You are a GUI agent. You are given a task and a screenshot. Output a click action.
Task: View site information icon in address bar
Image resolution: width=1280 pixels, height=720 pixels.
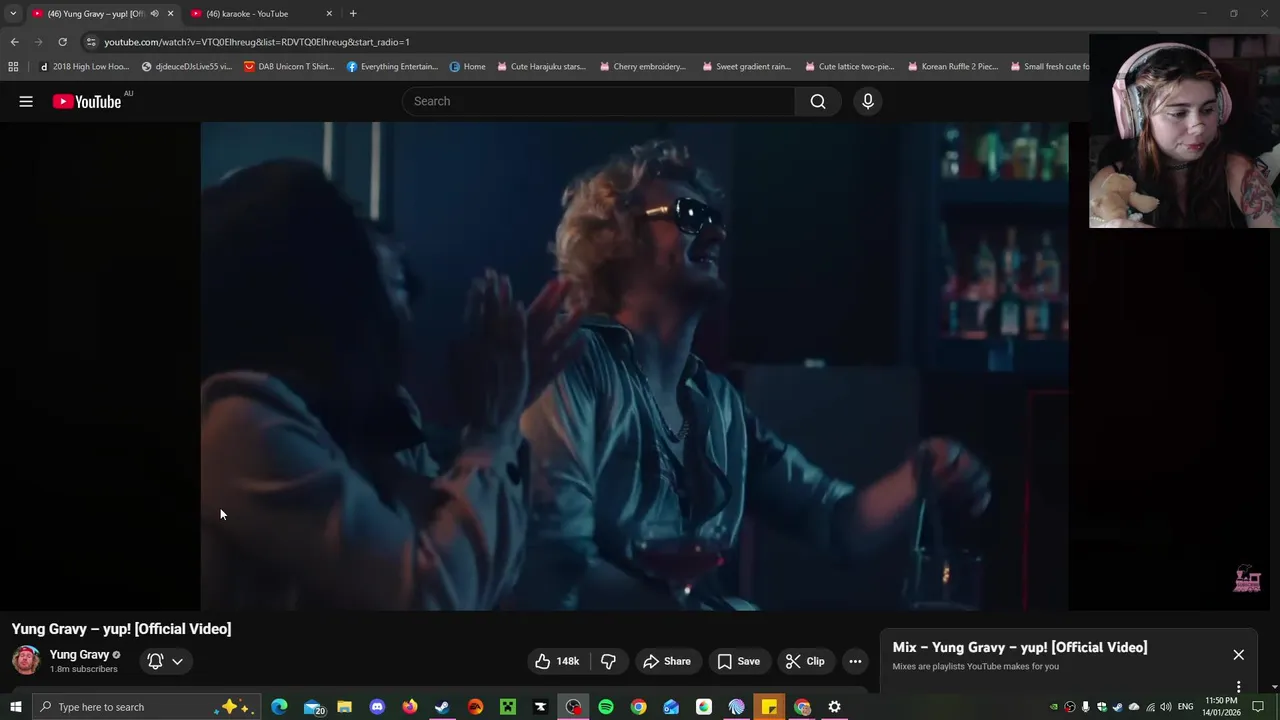(x=91, y=42)
